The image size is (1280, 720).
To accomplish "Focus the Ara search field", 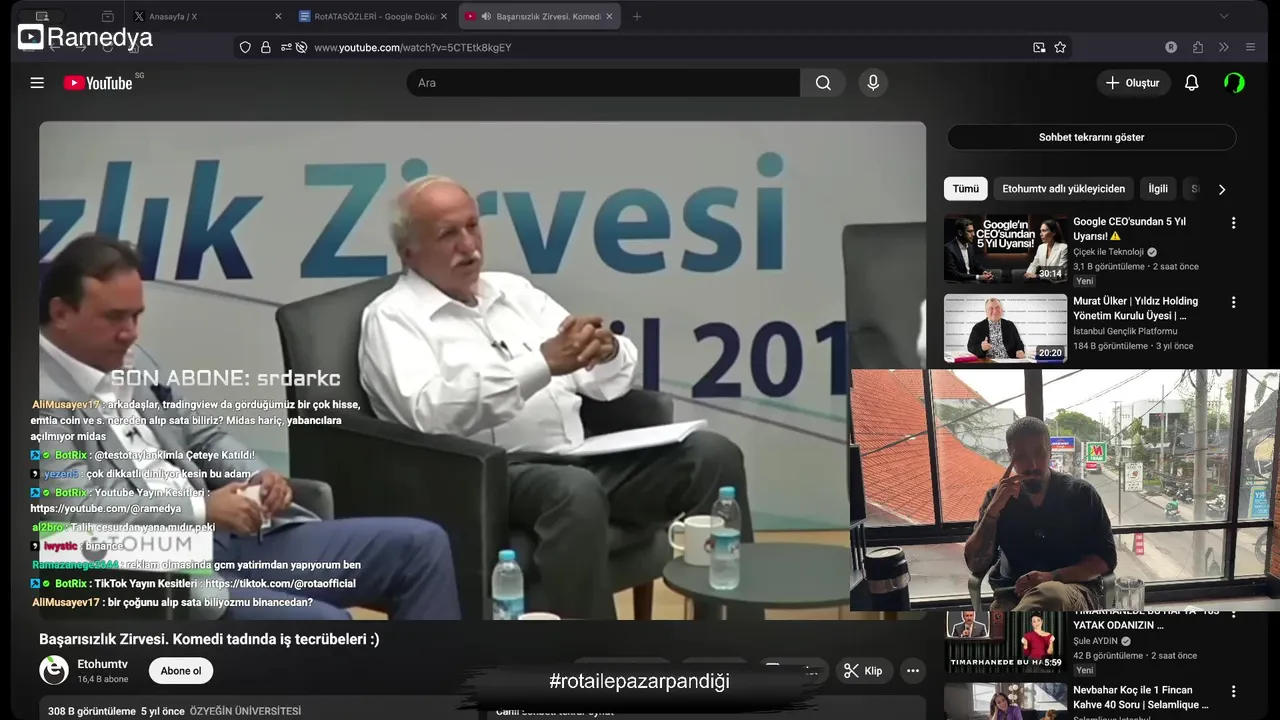I will [x=603, y=83].
